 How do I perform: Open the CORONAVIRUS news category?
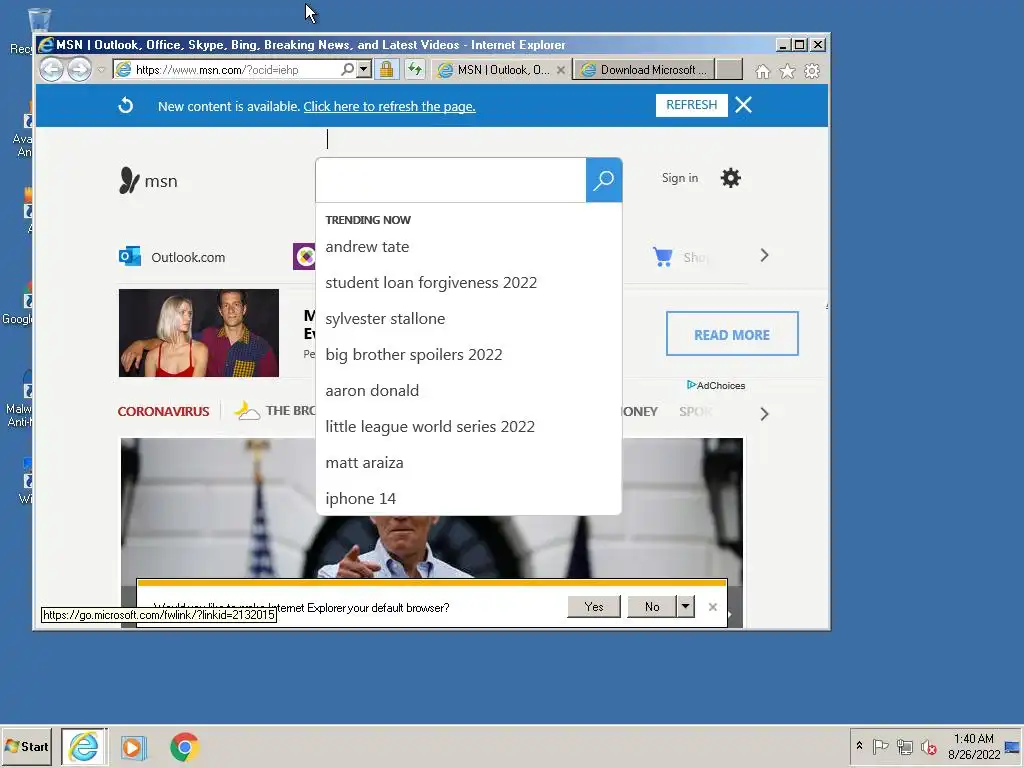[163, 411]
